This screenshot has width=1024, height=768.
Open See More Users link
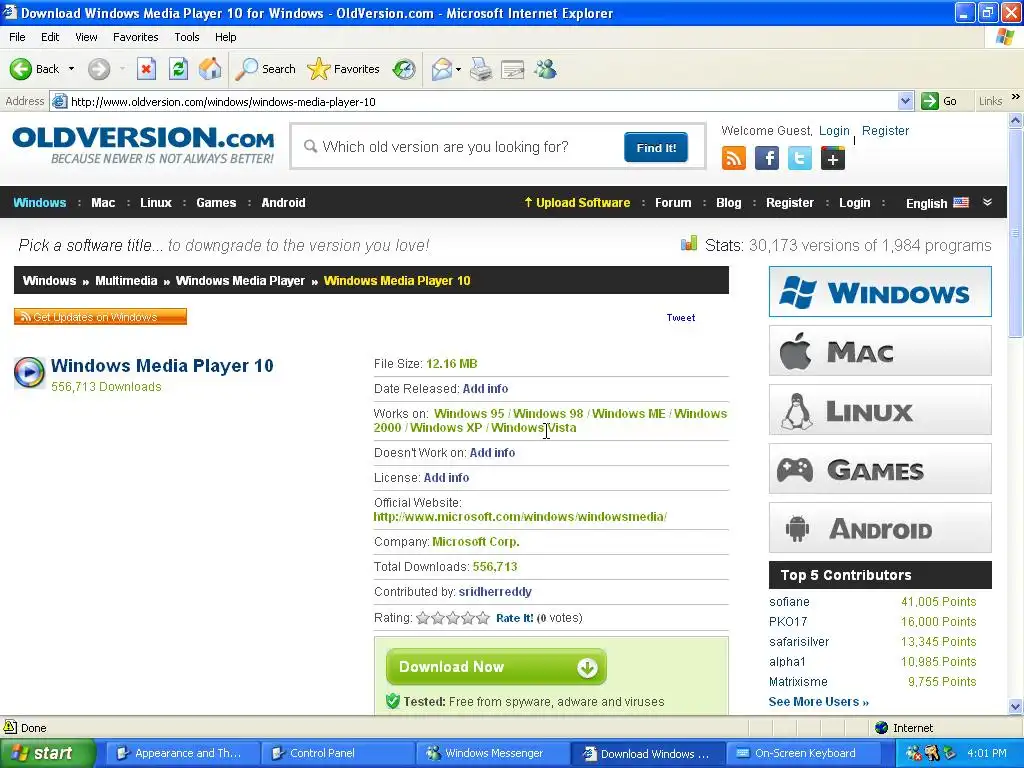point(818,701)
